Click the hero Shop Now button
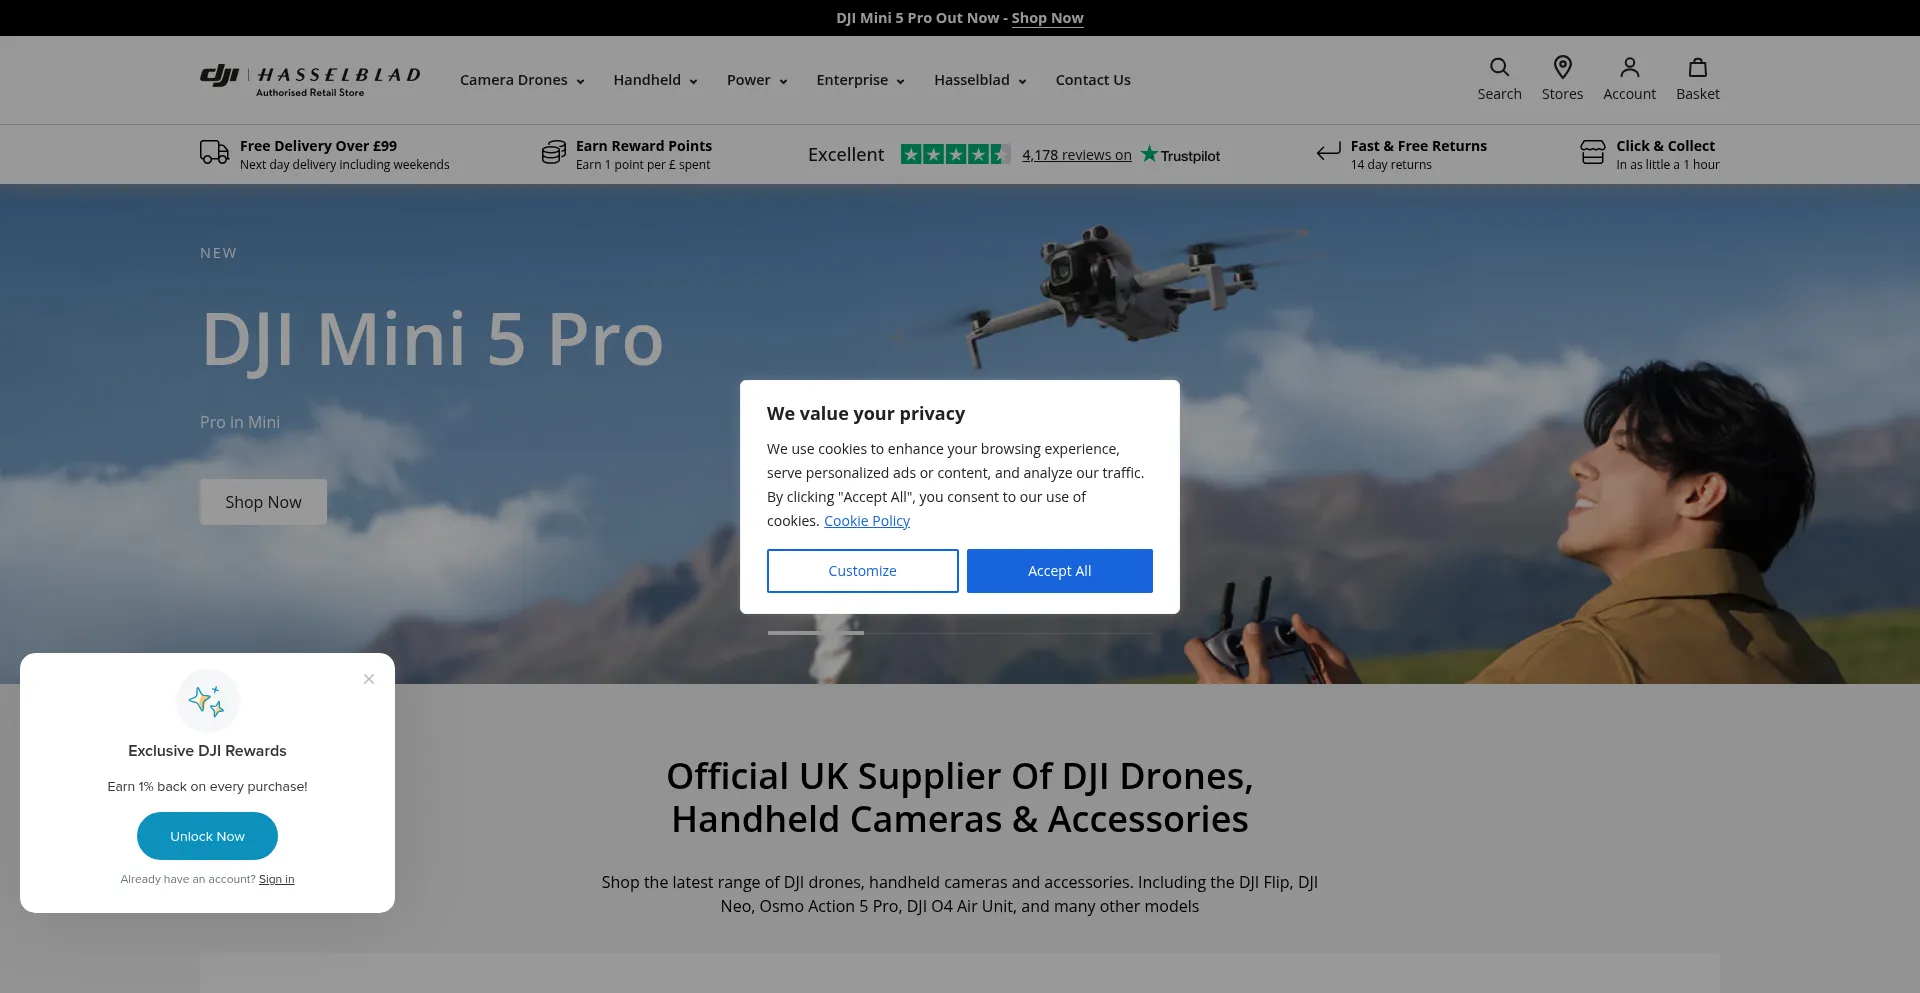Screen dimensions: 1920x993 click(263, 502)
